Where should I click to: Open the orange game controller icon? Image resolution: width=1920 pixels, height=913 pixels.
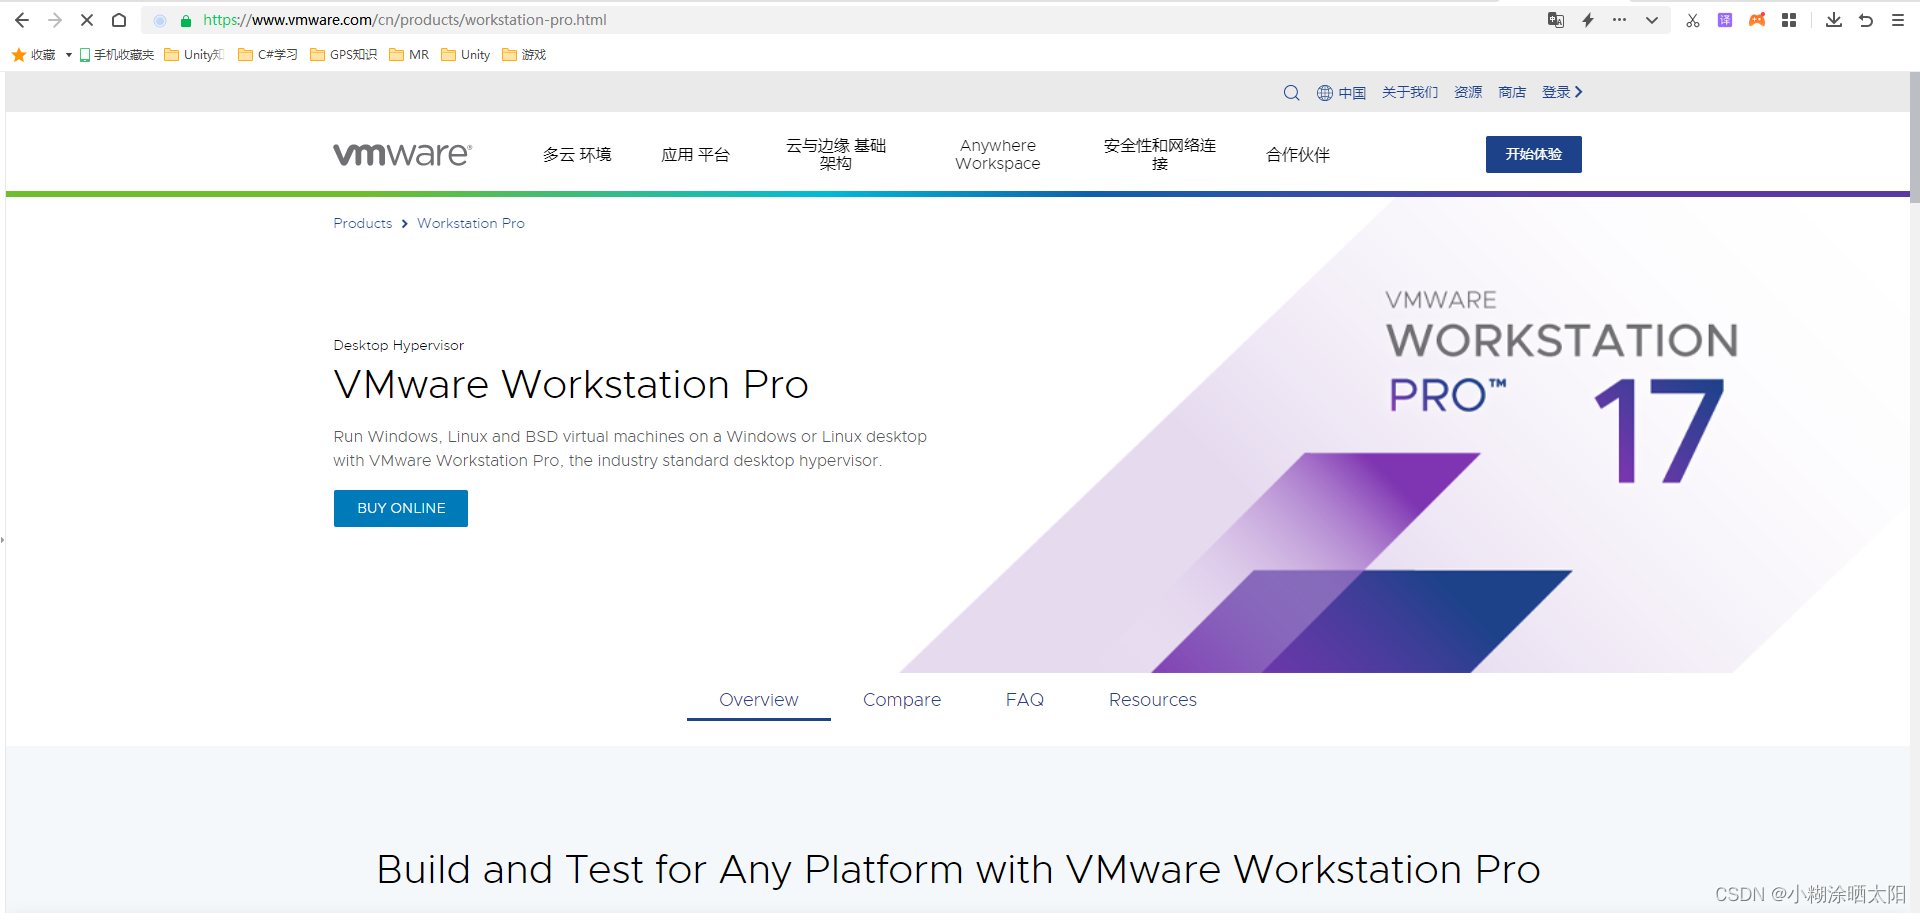click(1757, 20)
